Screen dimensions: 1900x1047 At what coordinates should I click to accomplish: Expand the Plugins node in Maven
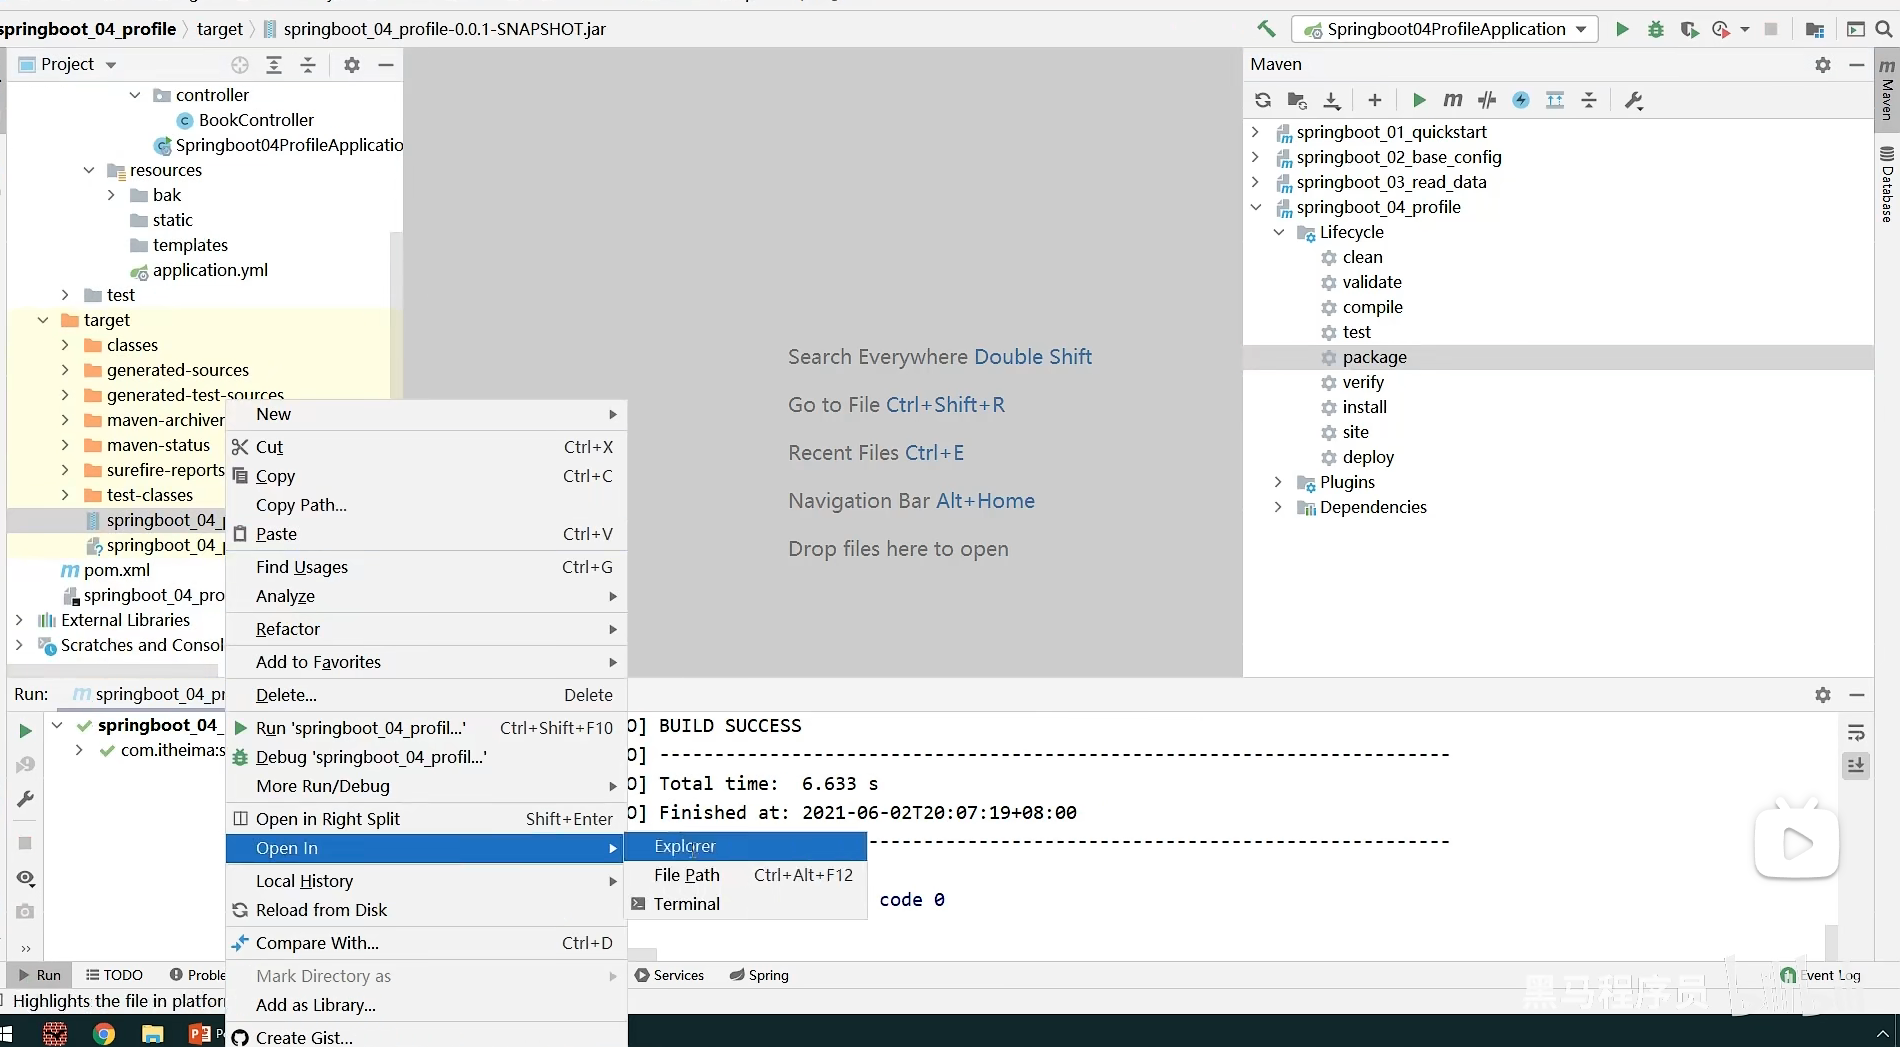pos(1278,482)
